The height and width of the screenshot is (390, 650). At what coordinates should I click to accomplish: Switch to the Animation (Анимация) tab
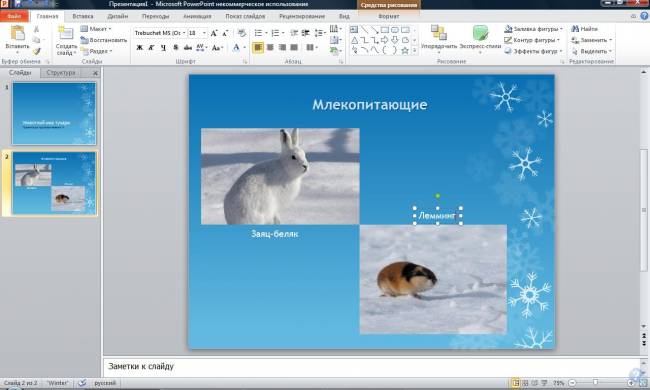pos(197,16)
